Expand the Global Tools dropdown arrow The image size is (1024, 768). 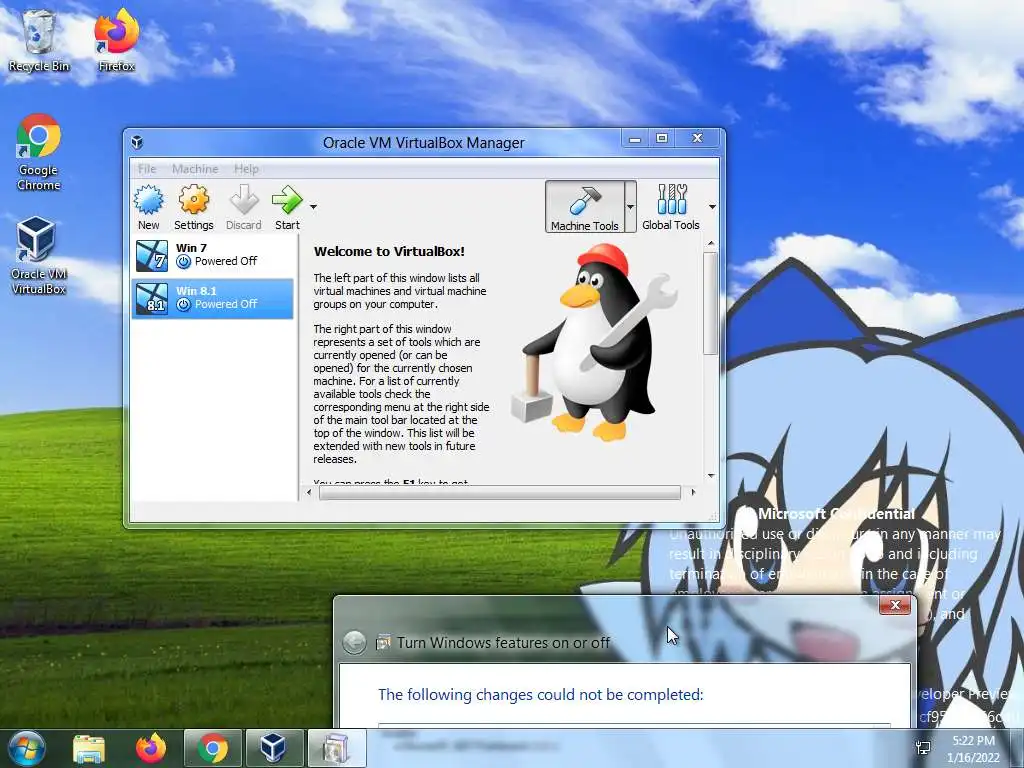pyautogui.click(x=712, y=207)
